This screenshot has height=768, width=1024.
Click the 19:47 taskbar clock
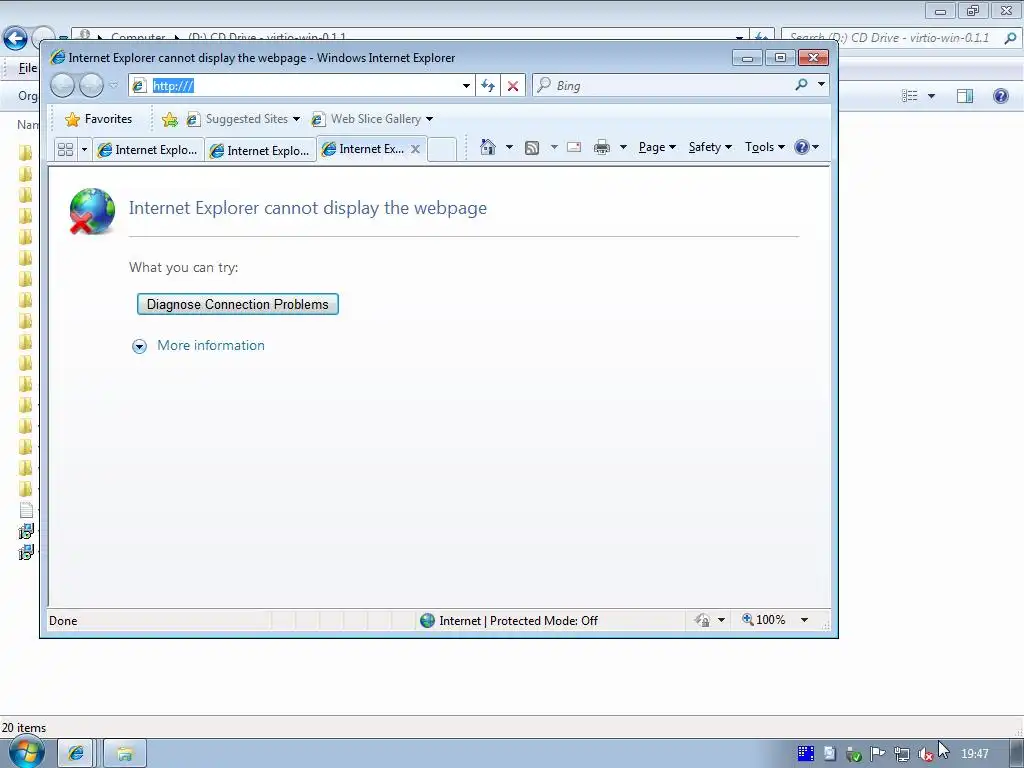tap(974, 754)
